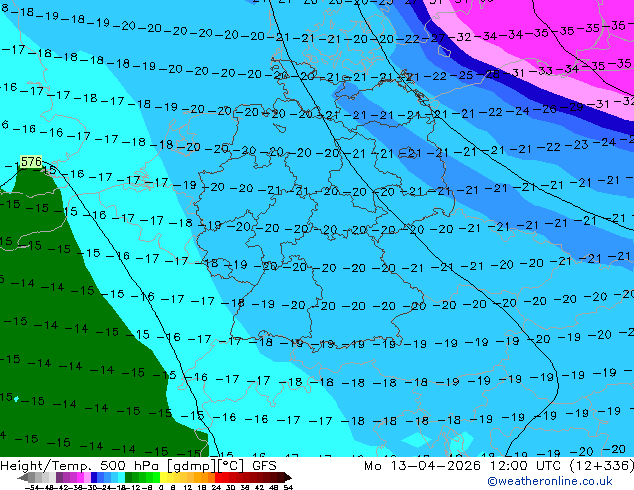Viewport: 634px width, 490px height.
Task: Open the weatheronline.co.uk copyright link
Action: [550, 481]
